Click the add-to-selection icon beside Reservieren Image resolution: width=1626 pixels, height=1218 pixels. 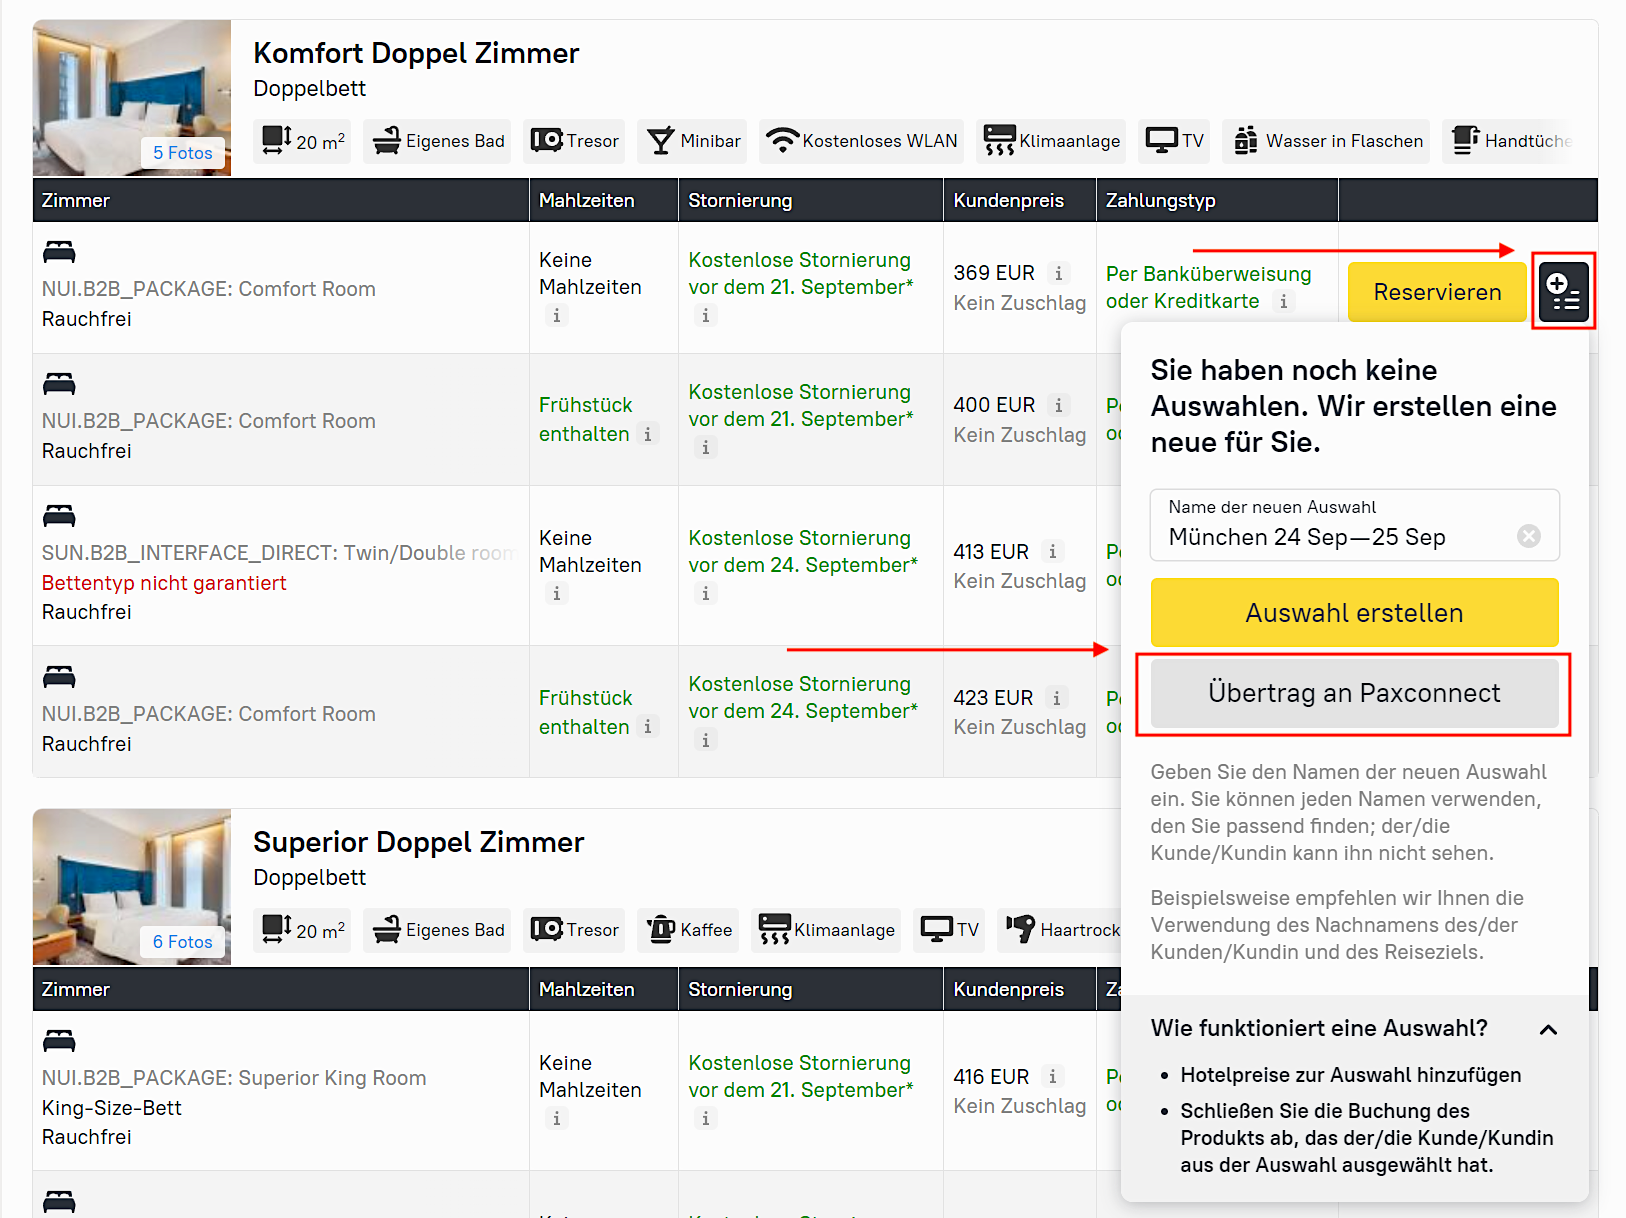tap(1563, 291)
